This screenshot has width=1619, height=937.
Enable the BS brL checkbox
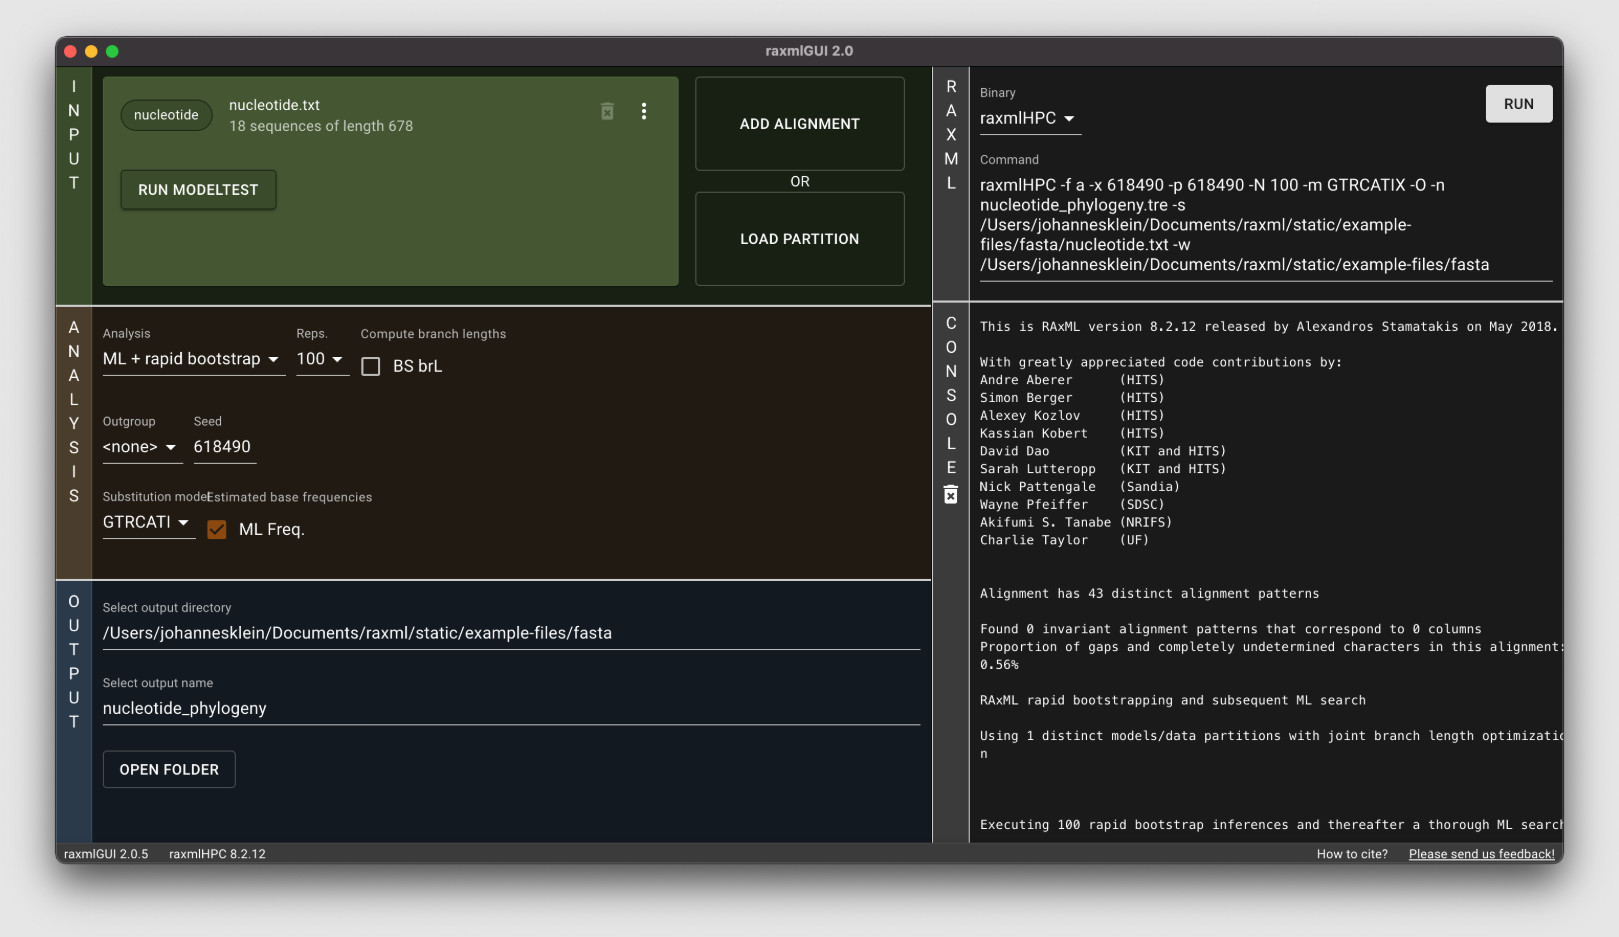coord(371,367)
